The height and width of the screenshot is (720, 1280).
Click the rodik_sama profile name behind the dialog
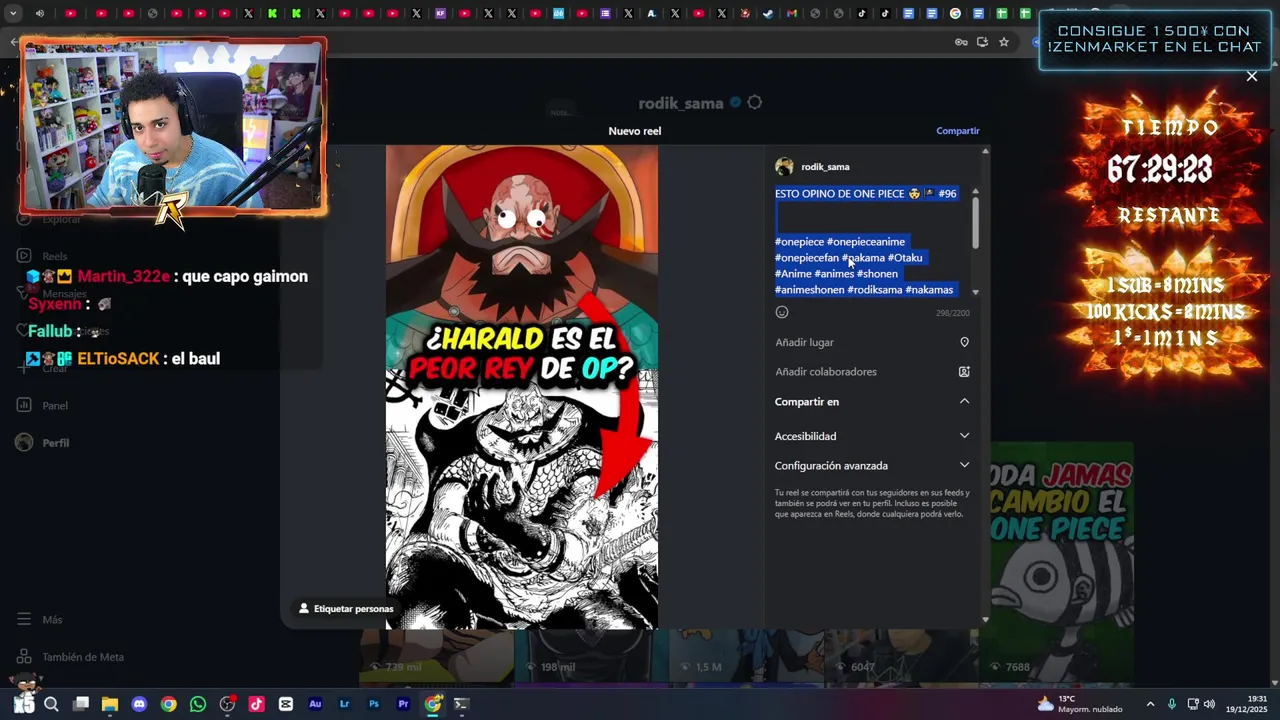point(681,103)
